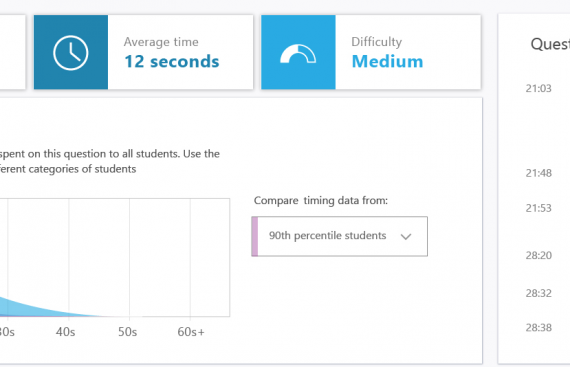570x367 pixels.
Task: Select the 28:38 timestamp entry
Action: pos(538,328)
